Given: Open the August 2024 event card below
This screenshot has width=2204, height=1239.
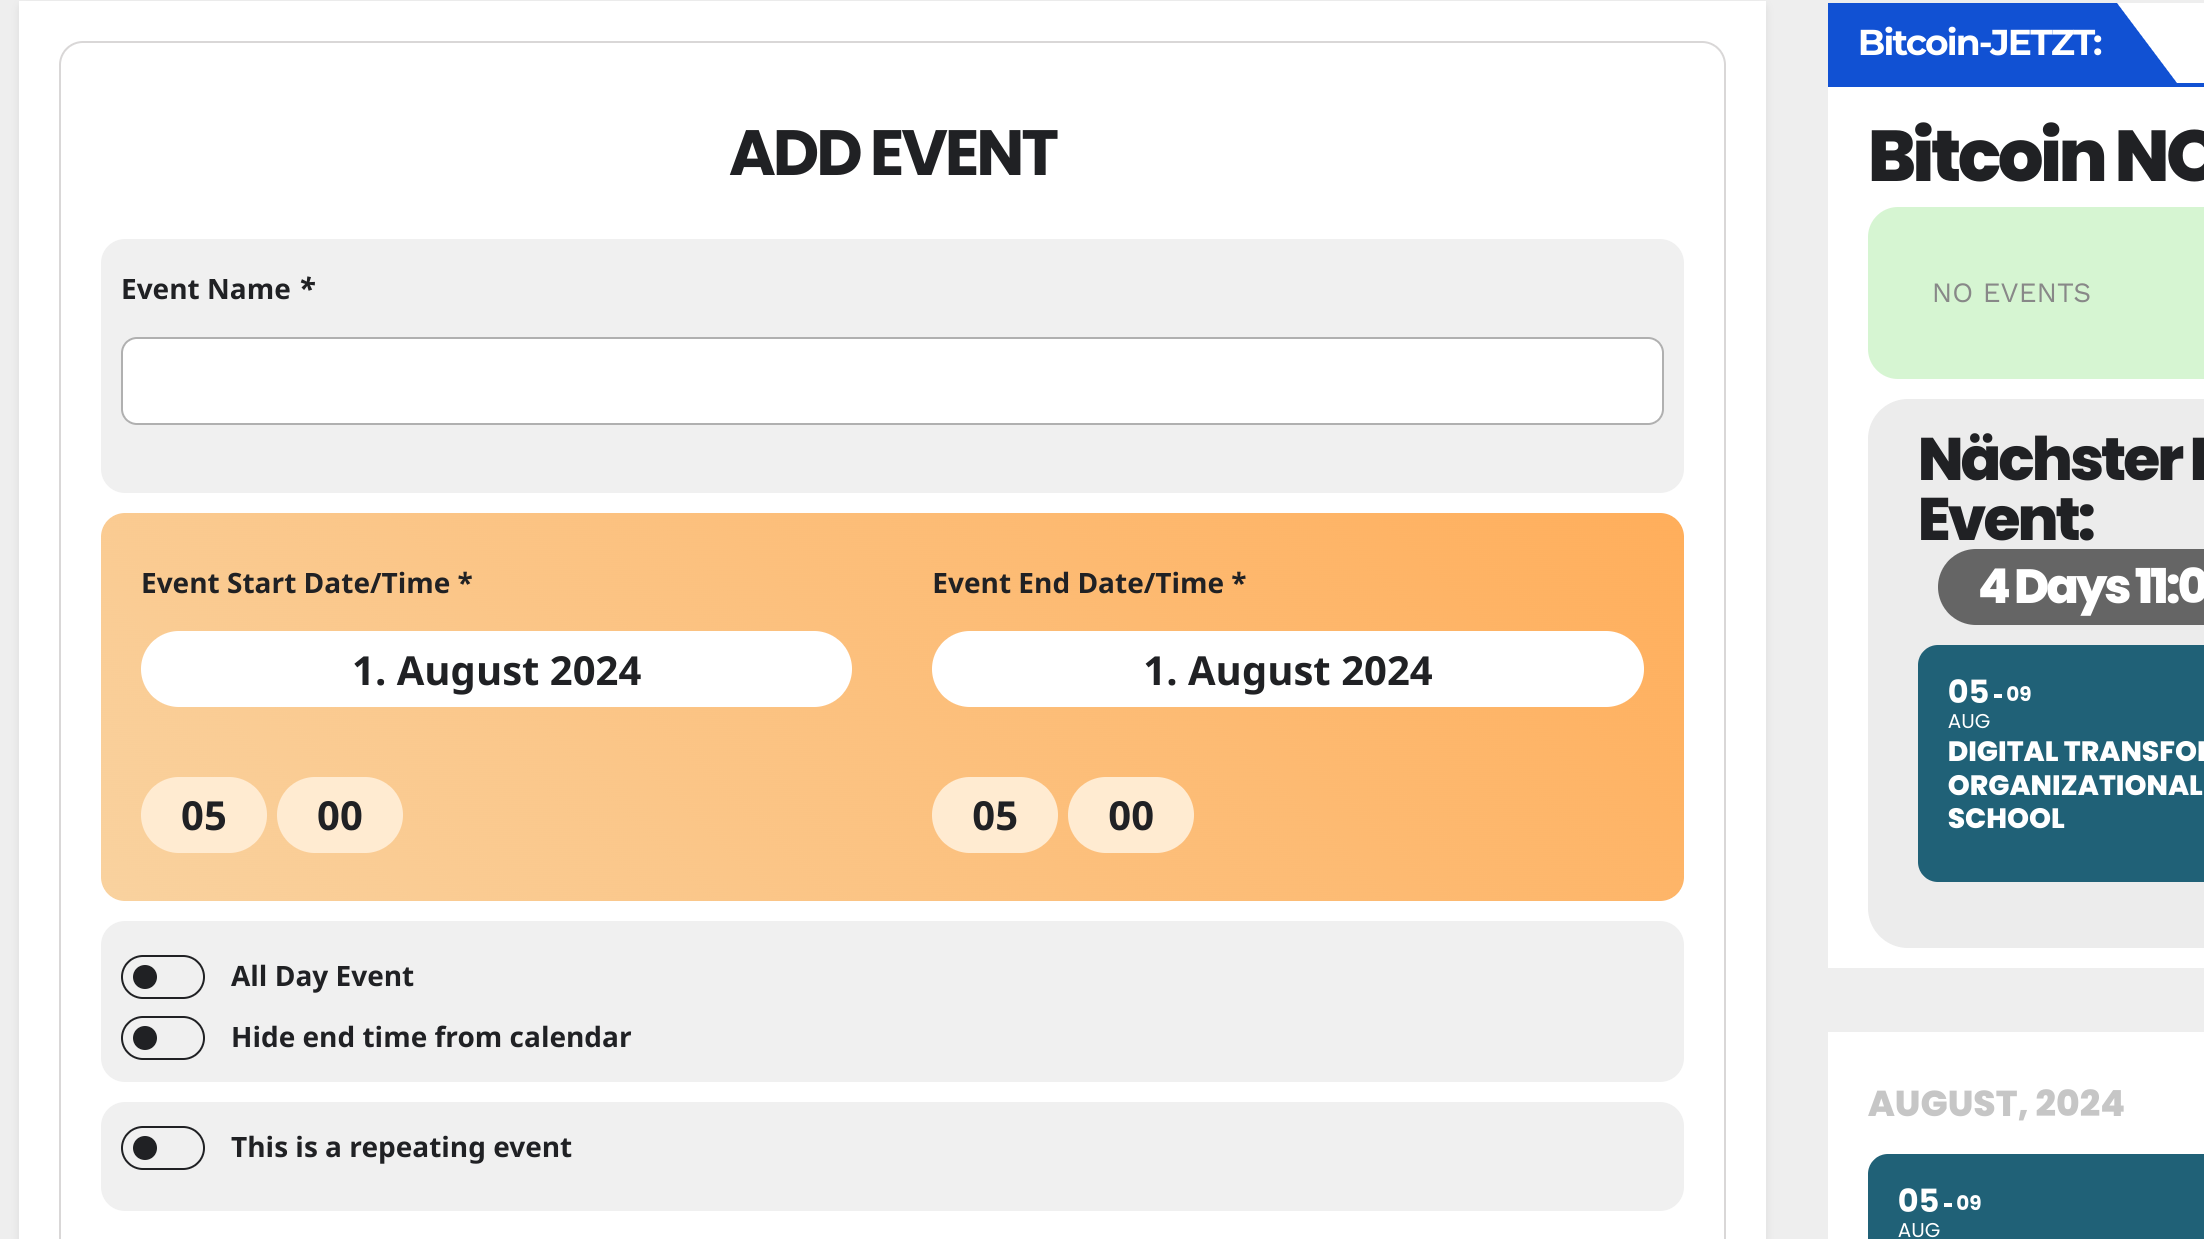Looking at the screenshot, I should 2036,1197.
